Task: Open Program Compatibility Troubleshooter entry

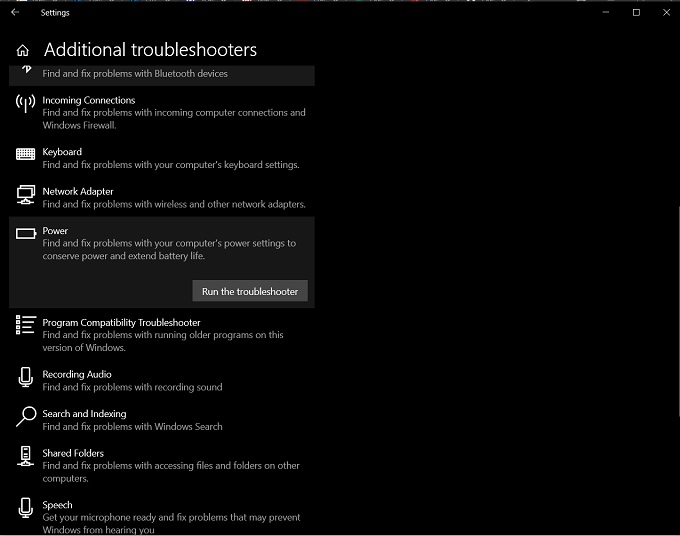Action: click(121, 323)
